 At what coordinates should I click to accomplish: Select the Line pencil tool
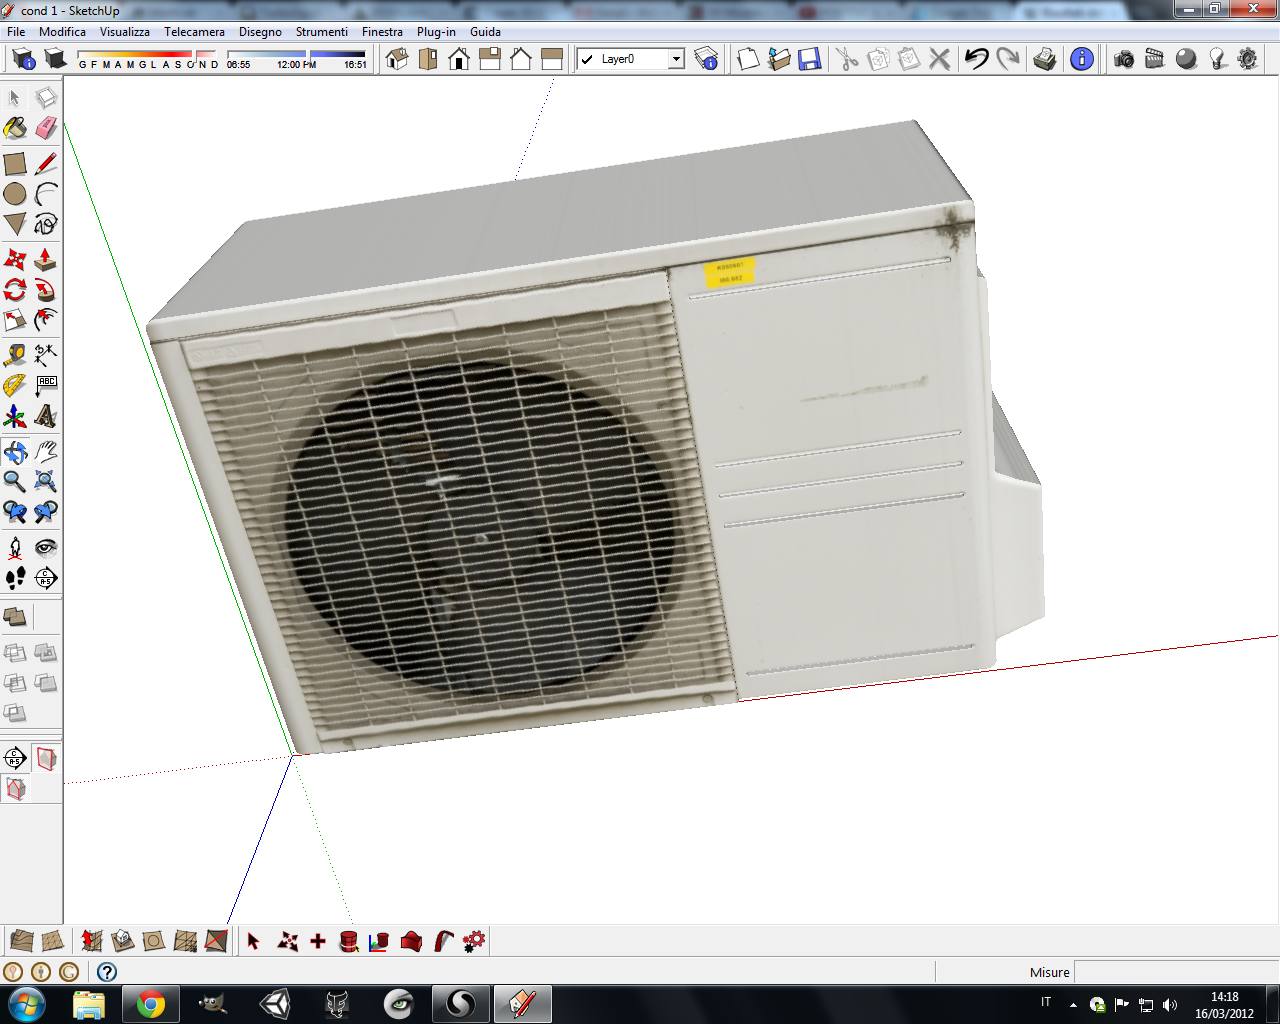coord(46,163)
